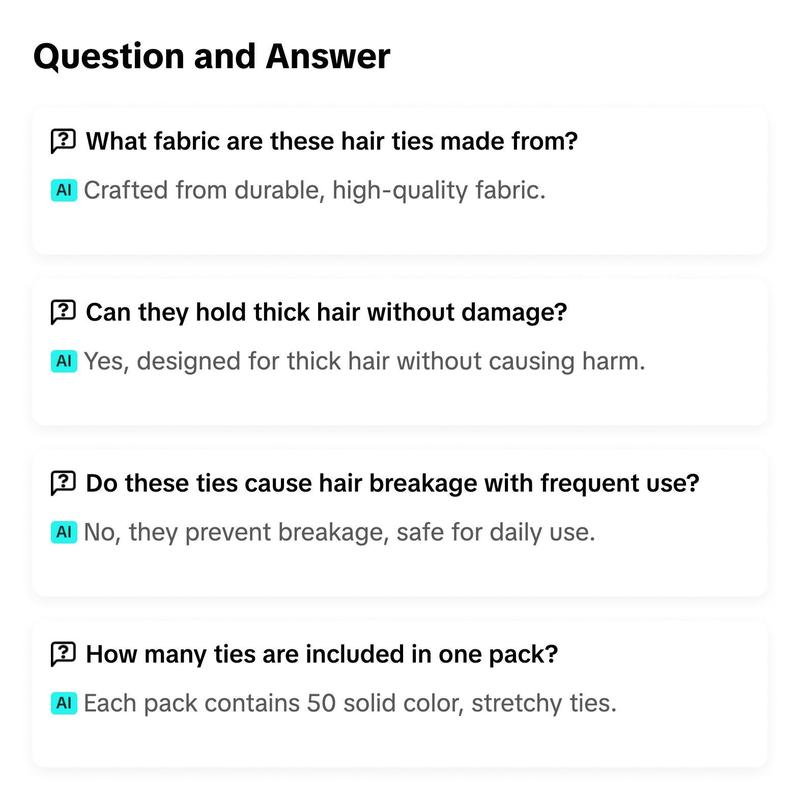Click the answer about thick hair without causing harm

pyautogui.click(x=364, y=361)
